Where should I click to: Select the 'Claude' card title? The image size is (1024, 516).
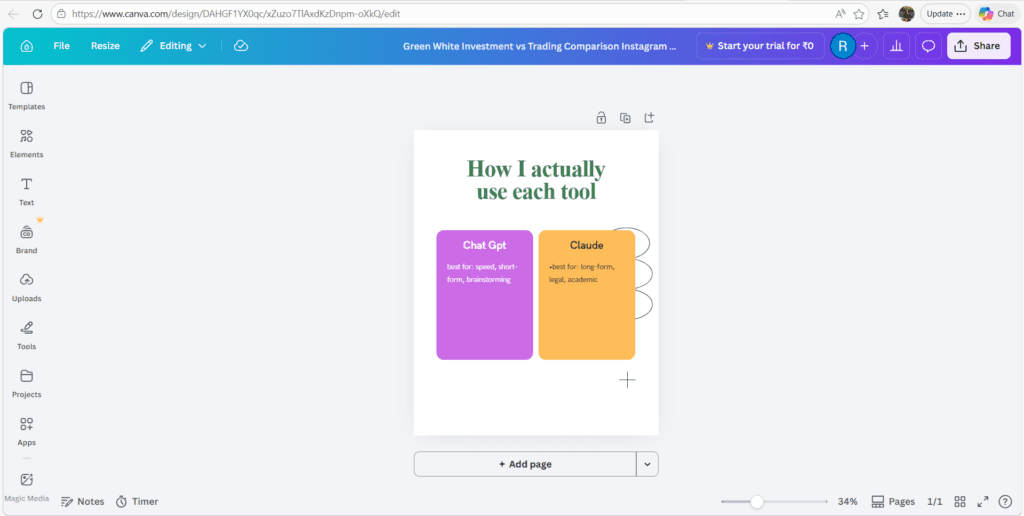point(586,246)
